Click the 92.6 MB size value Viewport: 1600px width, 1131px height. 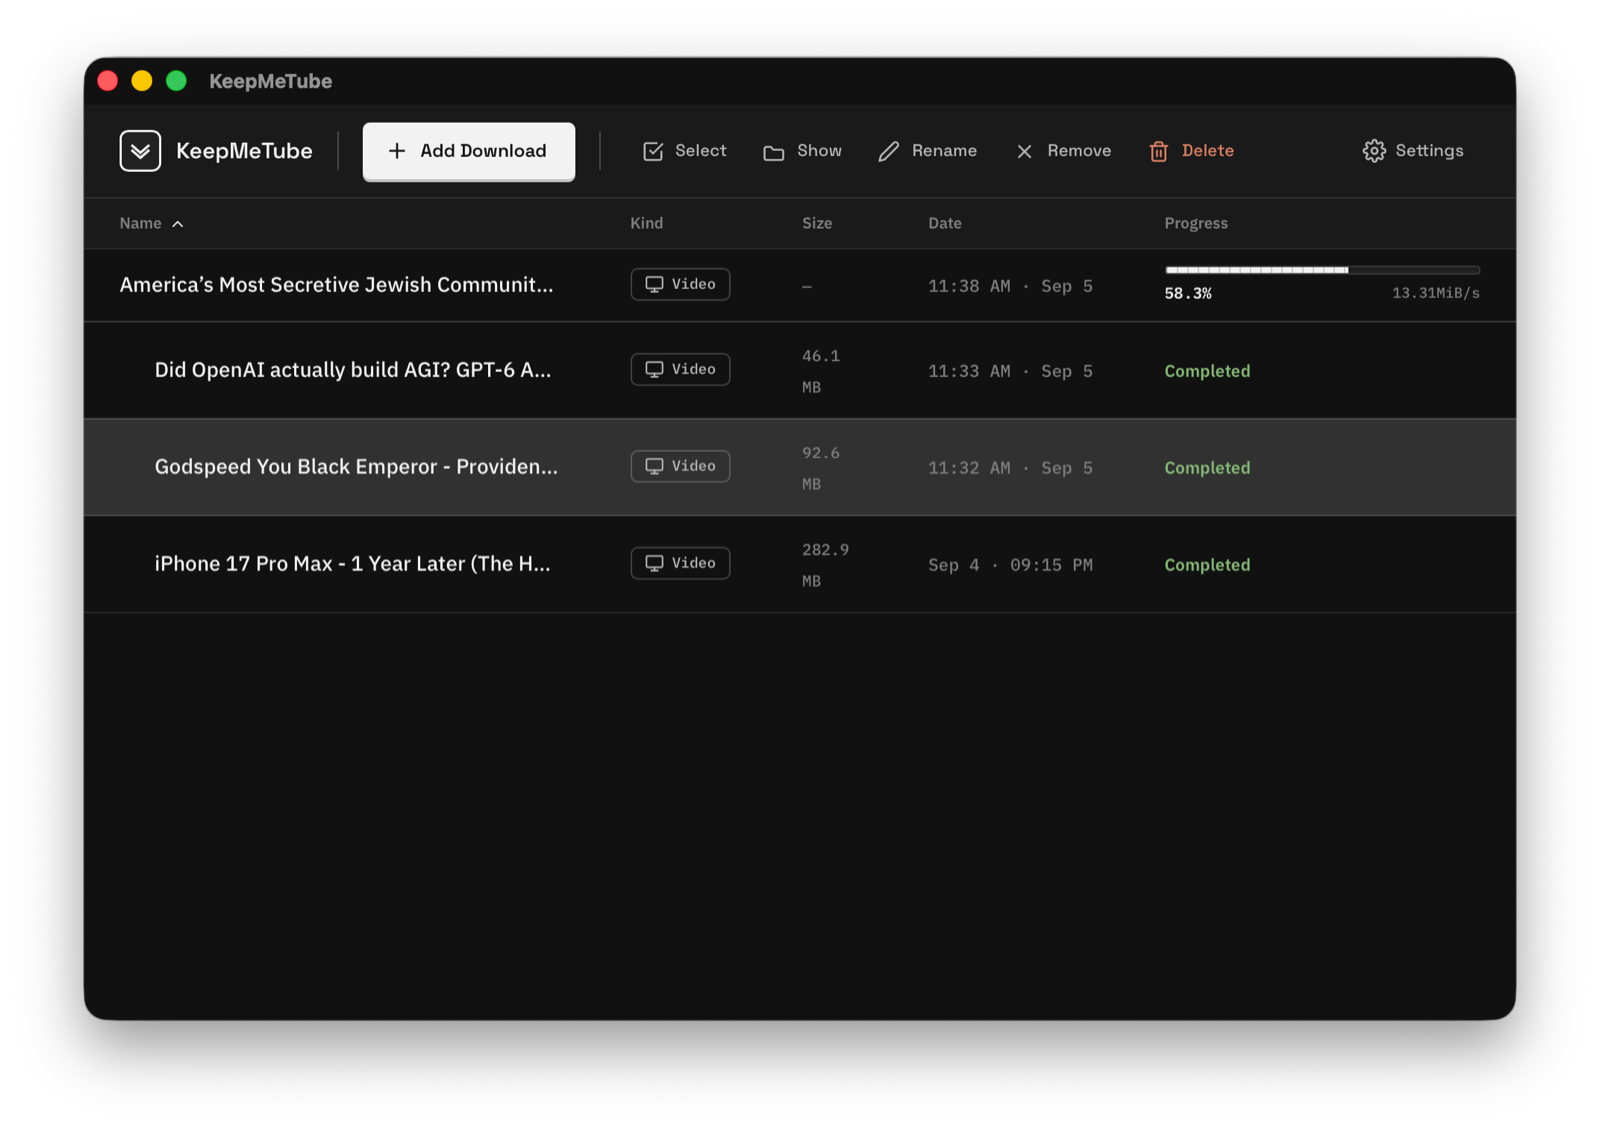tap(821, 468)
